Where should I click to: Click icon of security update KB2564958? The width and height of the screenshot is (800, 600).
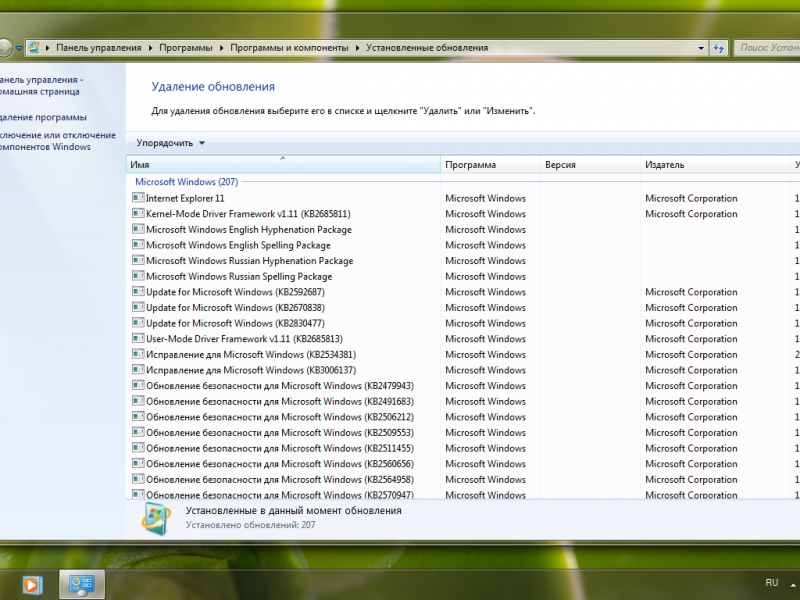[138, 479]
